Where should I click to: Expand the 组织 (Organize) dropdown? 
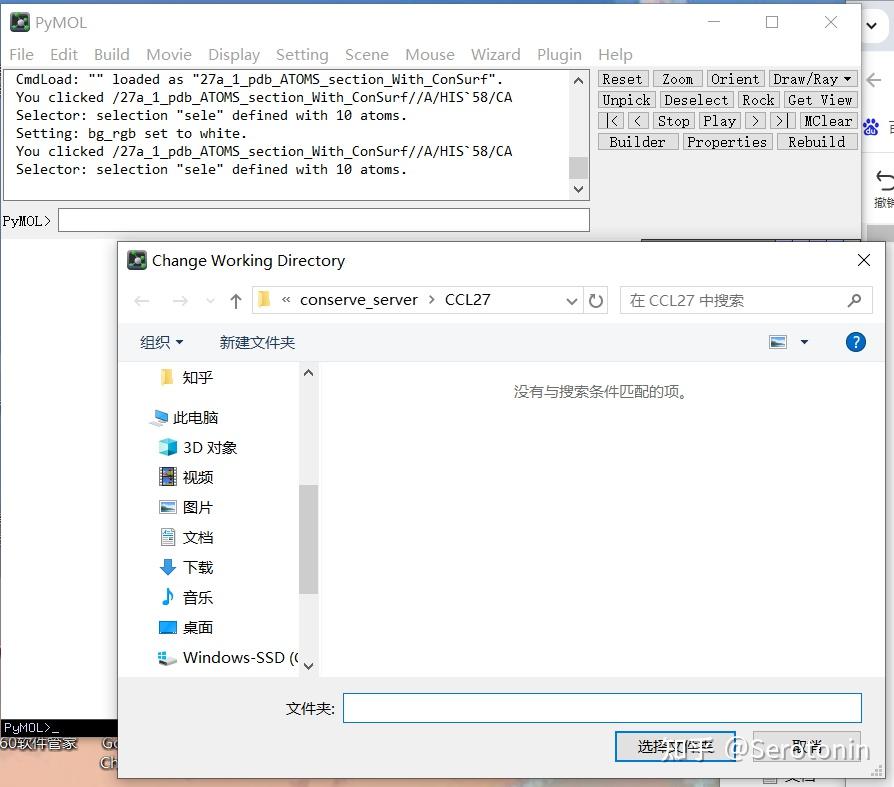(162, 341)
